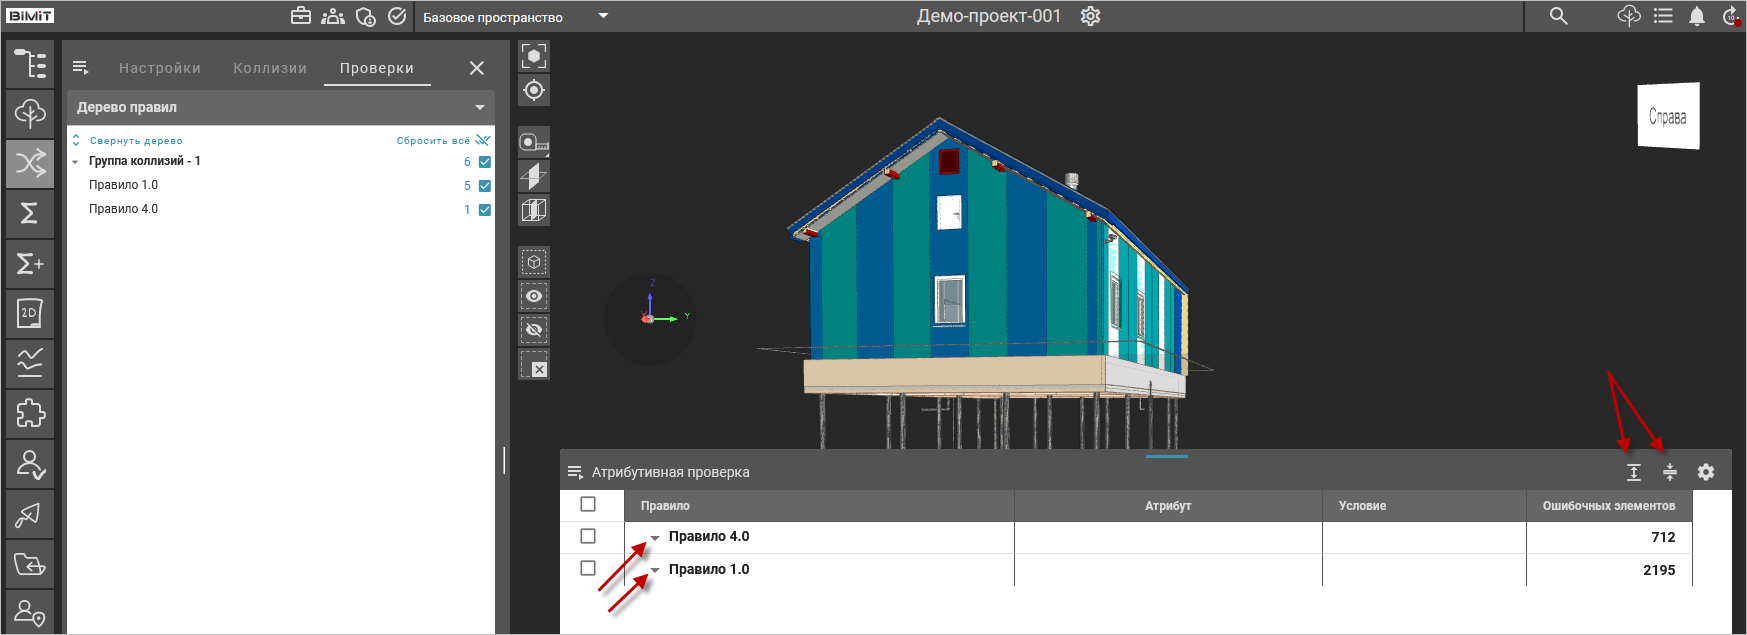This screenshot has width=1747, height=635.
Task: Click the hide selected elements eye icon
Action: click(x=534, y=330)
